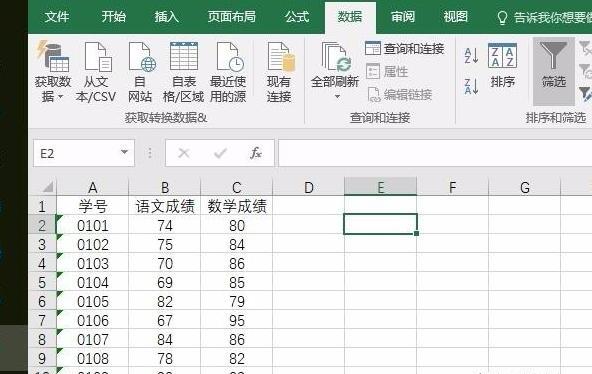Select the cell with 80 in 数学成绩
Viewport: 592px width, 374px height.
[x=237, y=225]
